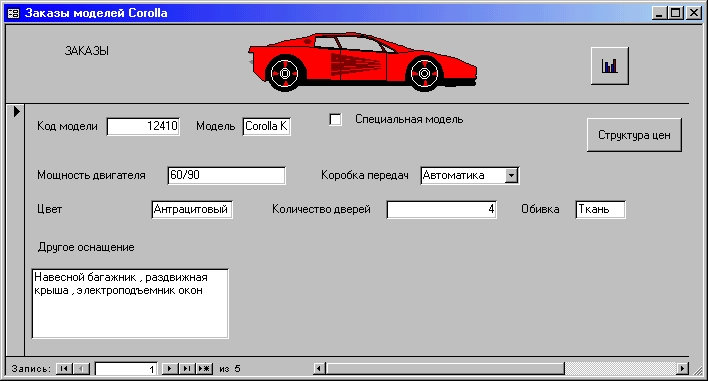Select the Мощность двигателя field 60/90
This screenshot has height=381, width=708.
pos(226,175)
